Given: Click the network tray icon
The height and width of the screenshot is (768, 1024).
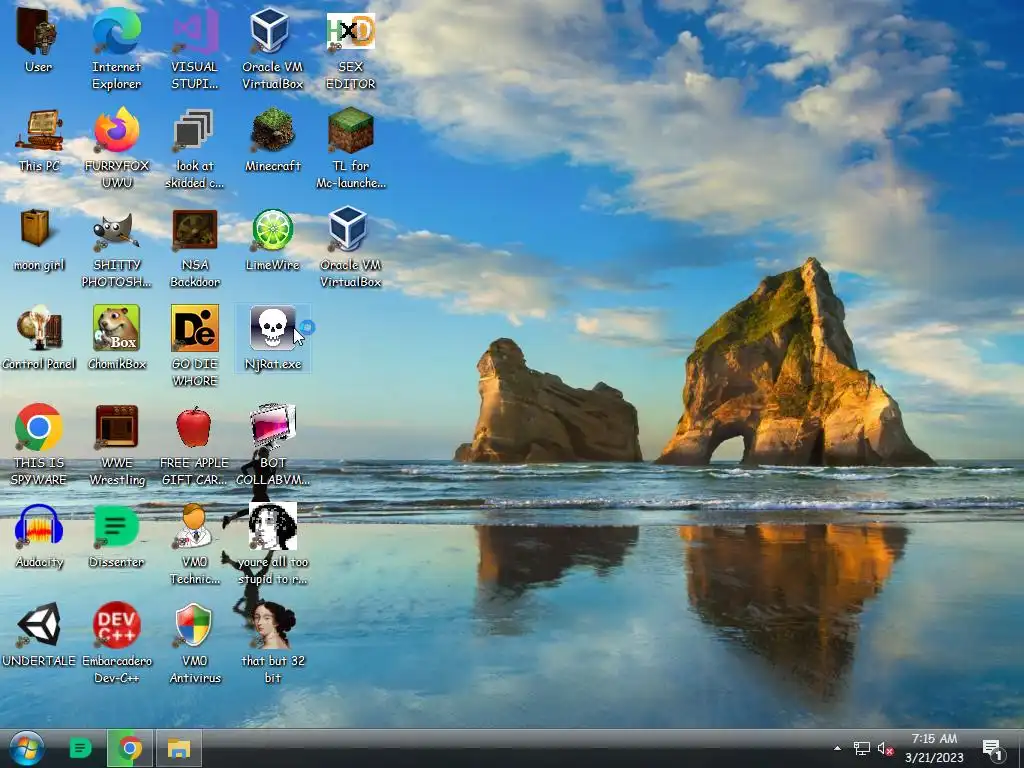Looking at the screenshot, I should (861, 748).
